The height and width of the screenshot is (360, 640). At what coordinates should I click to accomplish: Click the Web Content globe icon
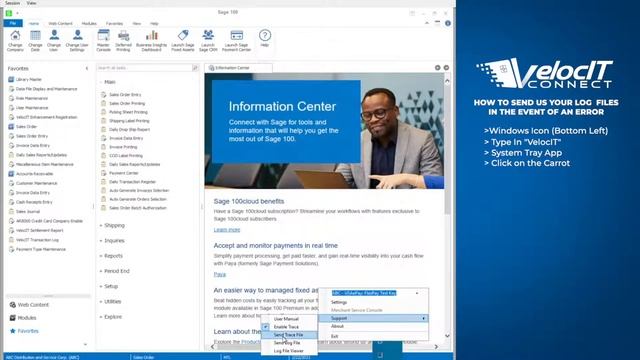[13, 304]
